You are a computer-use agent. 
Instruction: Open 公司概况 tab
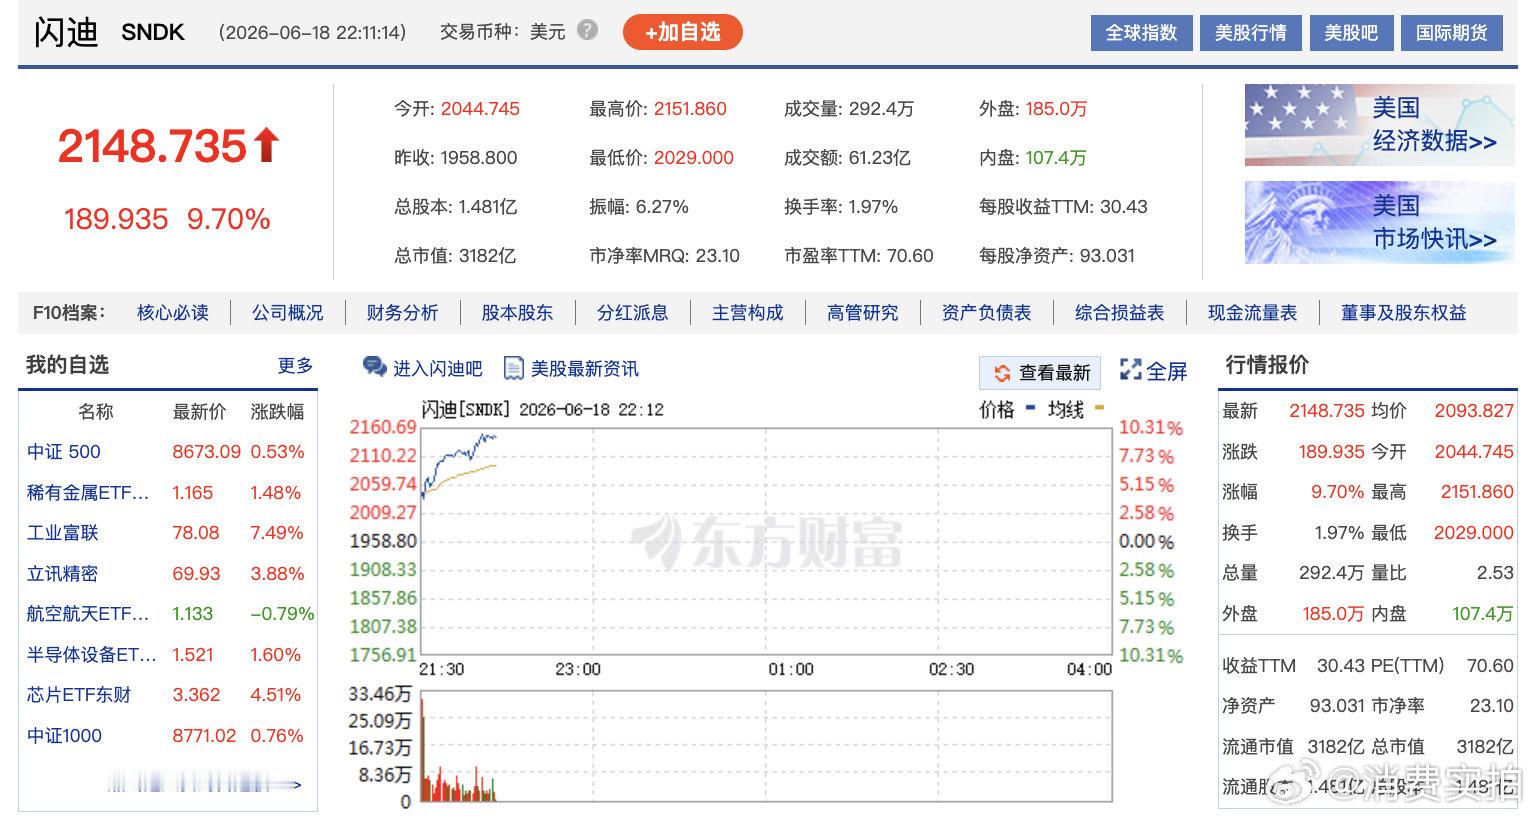(287, 313)
